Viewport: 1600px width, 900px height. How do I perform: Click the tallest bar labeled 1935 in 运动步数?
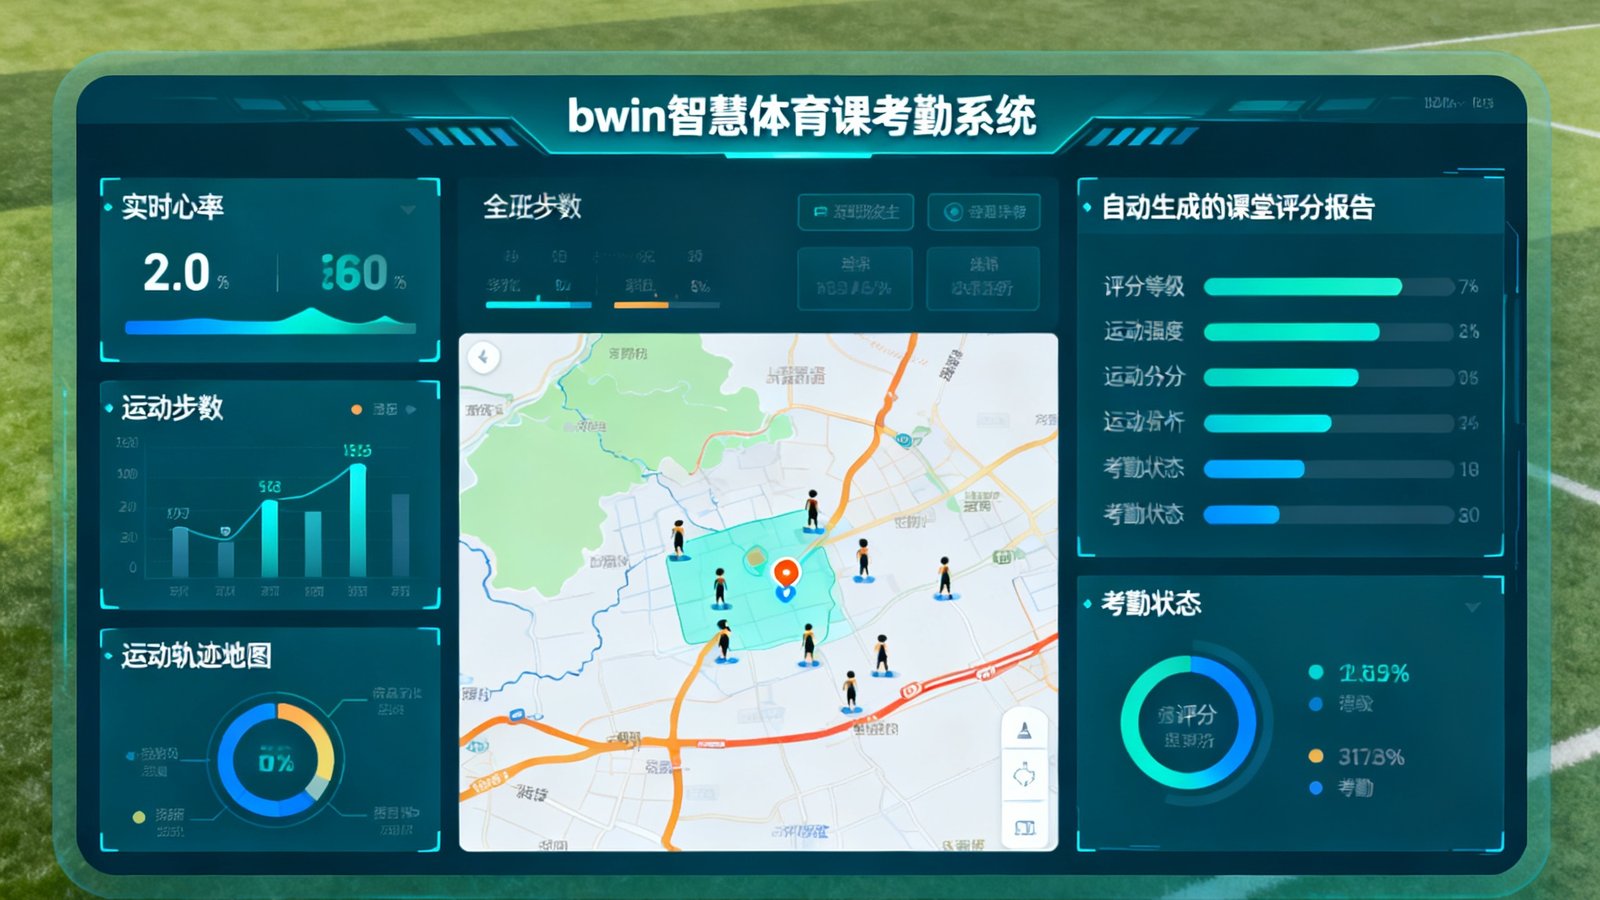pos(357,520)
